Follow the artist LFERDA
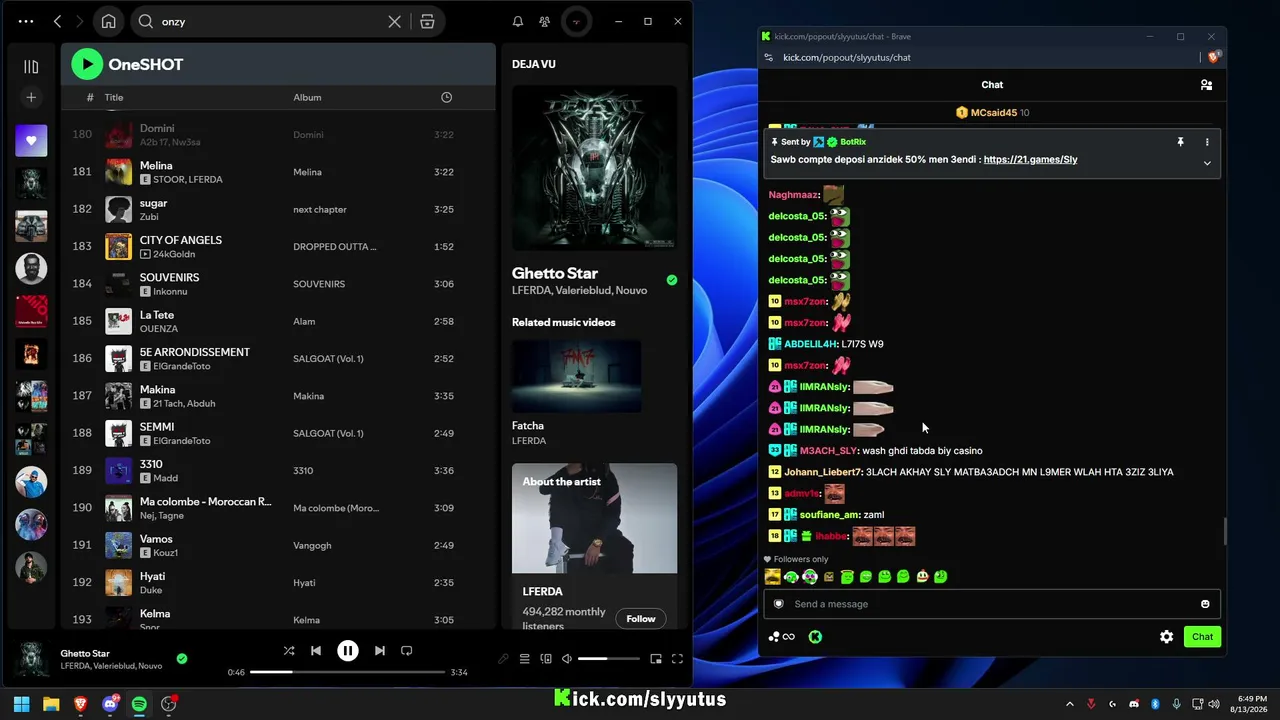Screen dimensions: 1280x720 [641, 619]
